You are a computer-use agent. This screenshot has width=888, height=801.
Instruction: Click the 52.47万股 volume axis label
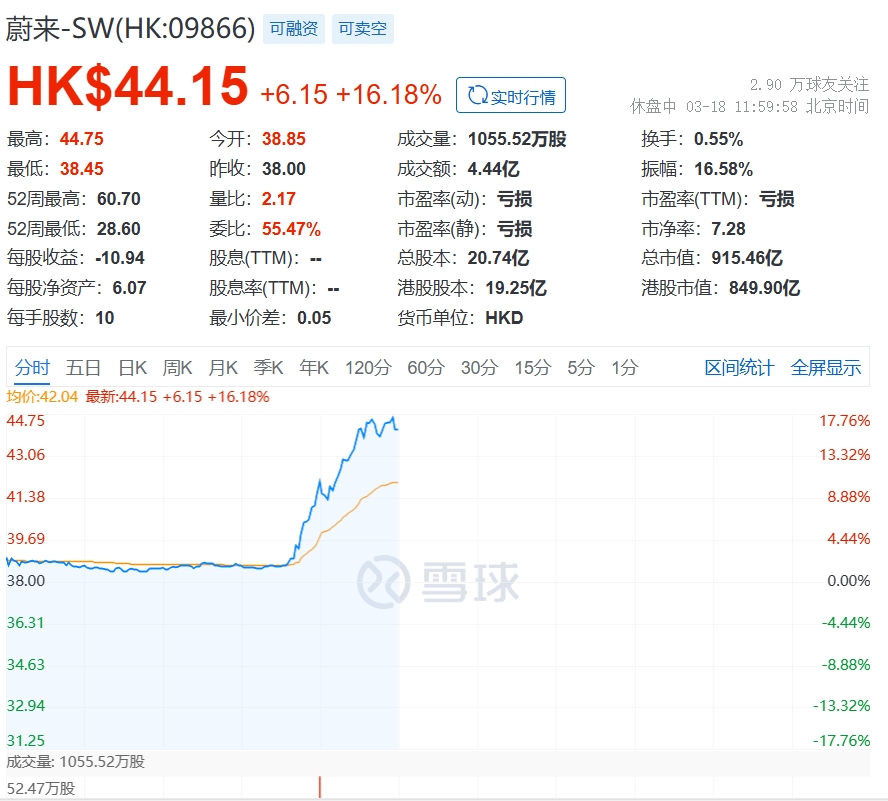point(41,789)
